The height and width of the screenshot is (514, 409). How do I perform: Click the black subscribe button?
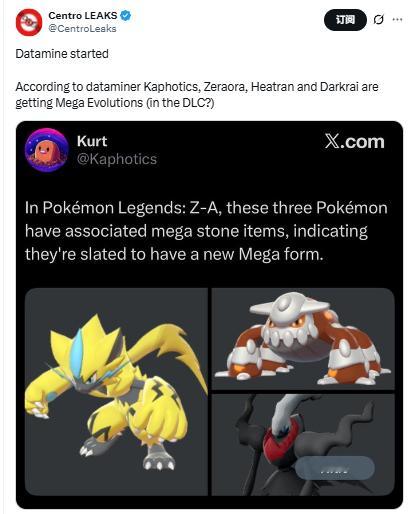pos(345,20)
